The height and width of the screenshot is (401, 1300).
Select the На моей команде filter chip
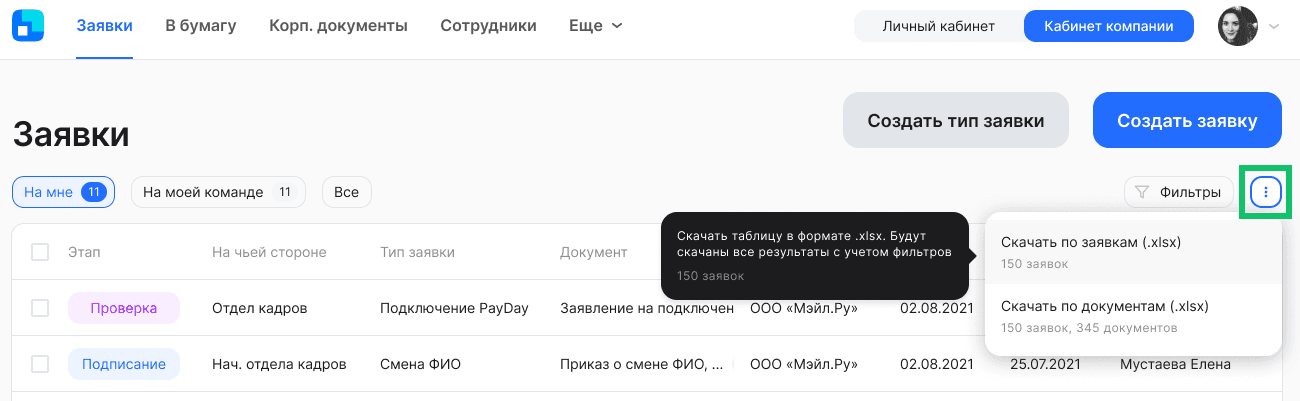tap(218, 192)
